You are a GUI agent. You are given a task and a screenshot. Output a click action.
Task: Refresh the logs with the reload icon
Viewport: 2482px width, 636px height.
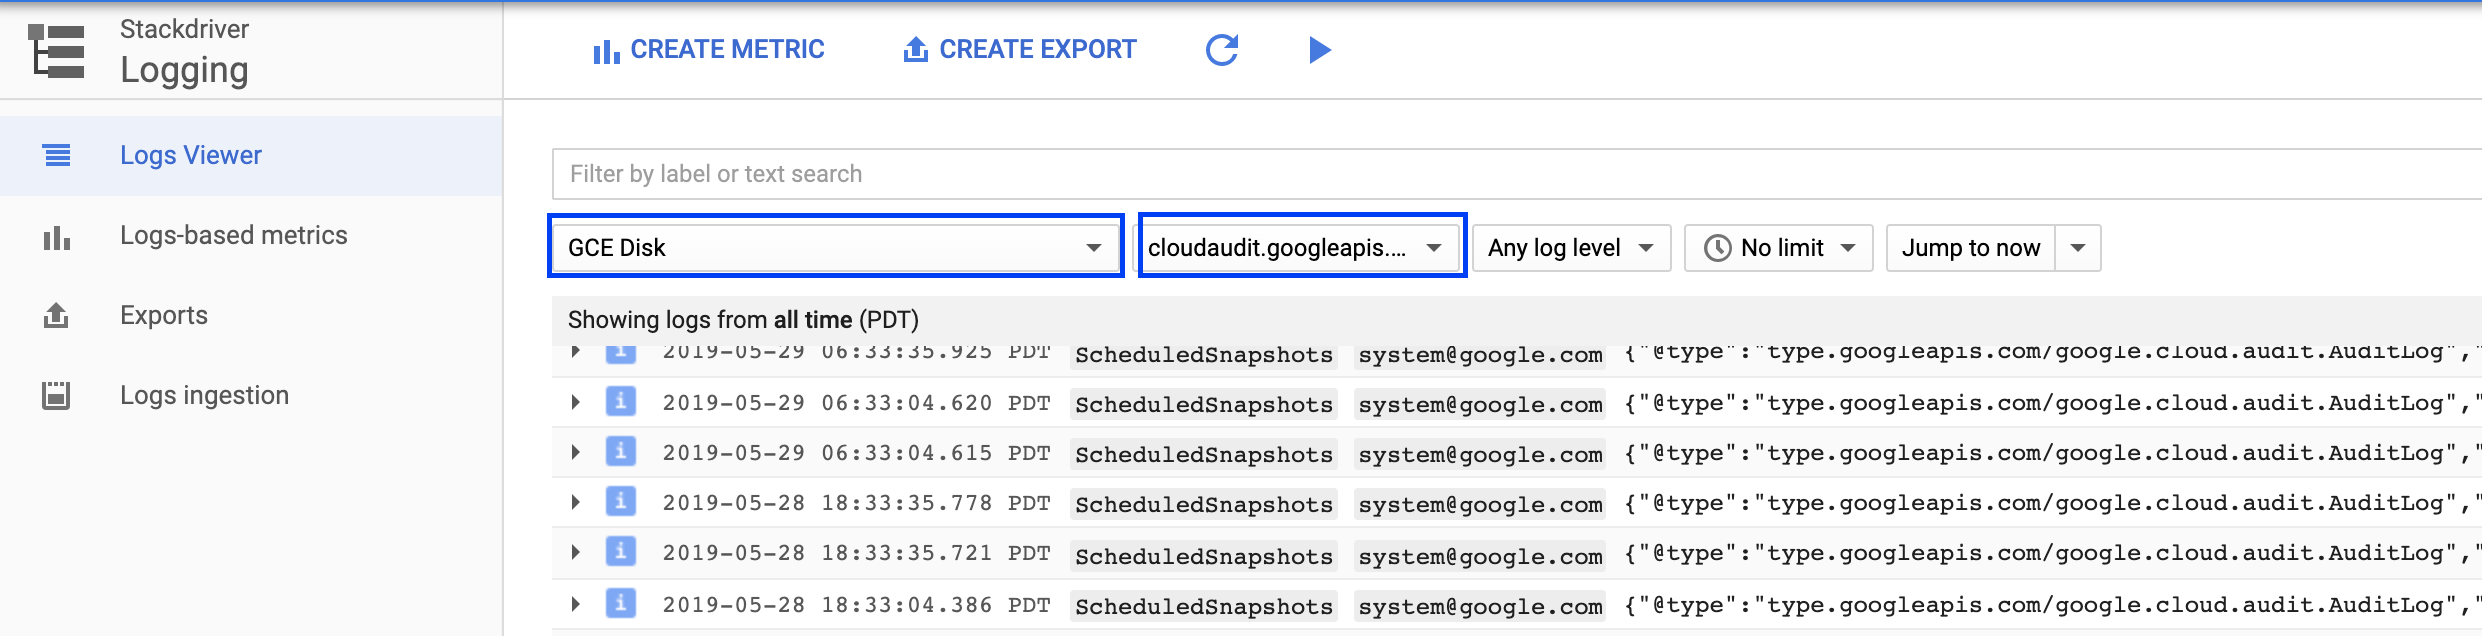pos(1222,49)
